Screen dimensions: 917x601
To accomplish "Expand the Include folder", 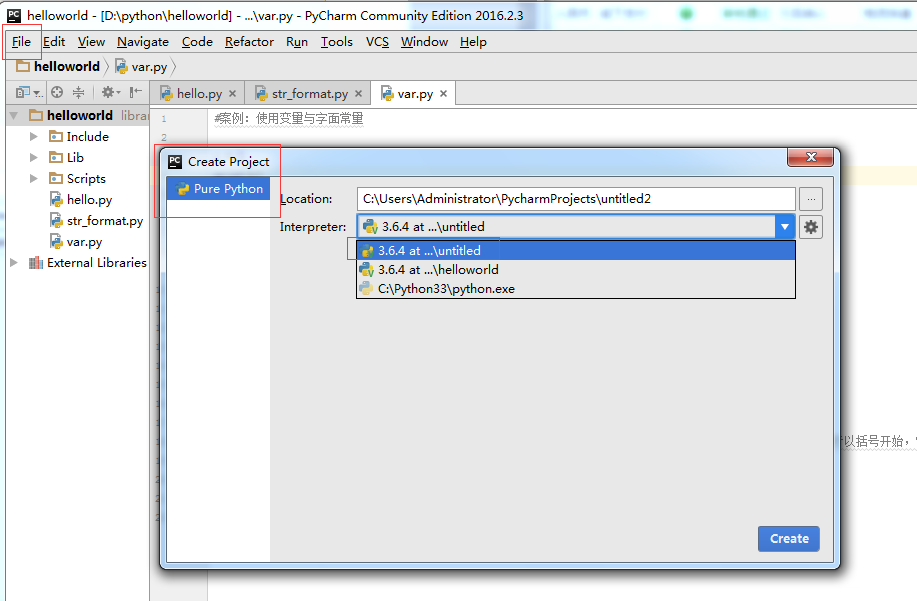I will click(34, 137).
